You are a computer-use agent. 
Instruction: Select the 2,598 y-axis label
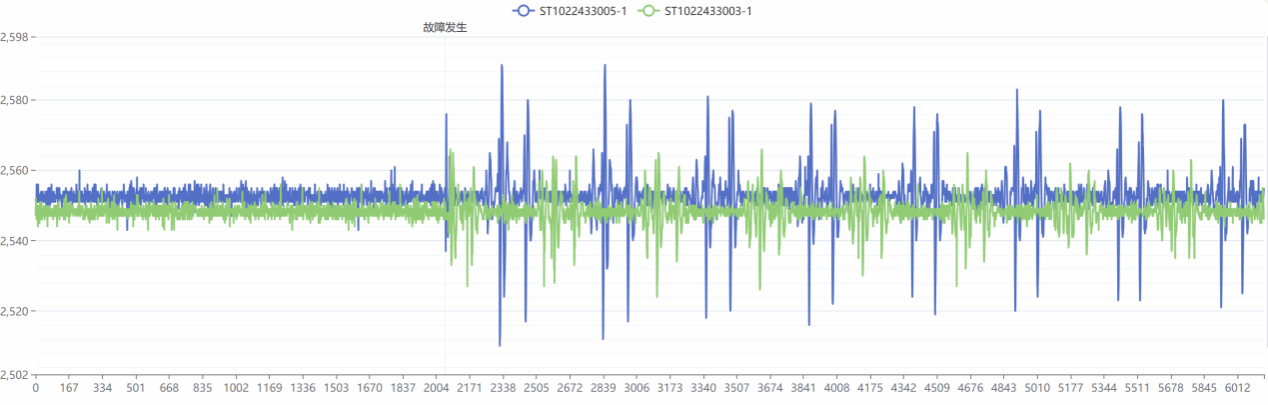pos(17,37)
